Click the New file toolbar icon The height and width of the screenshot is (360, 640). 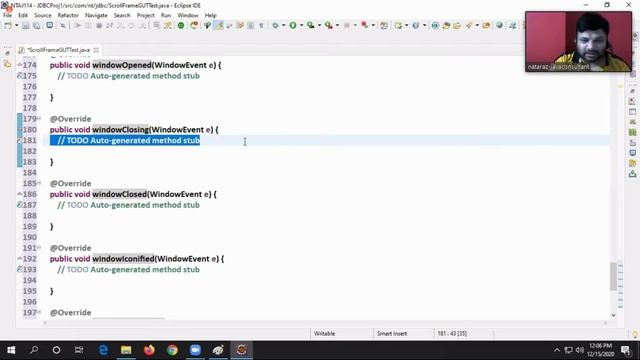tap(8, 26)
